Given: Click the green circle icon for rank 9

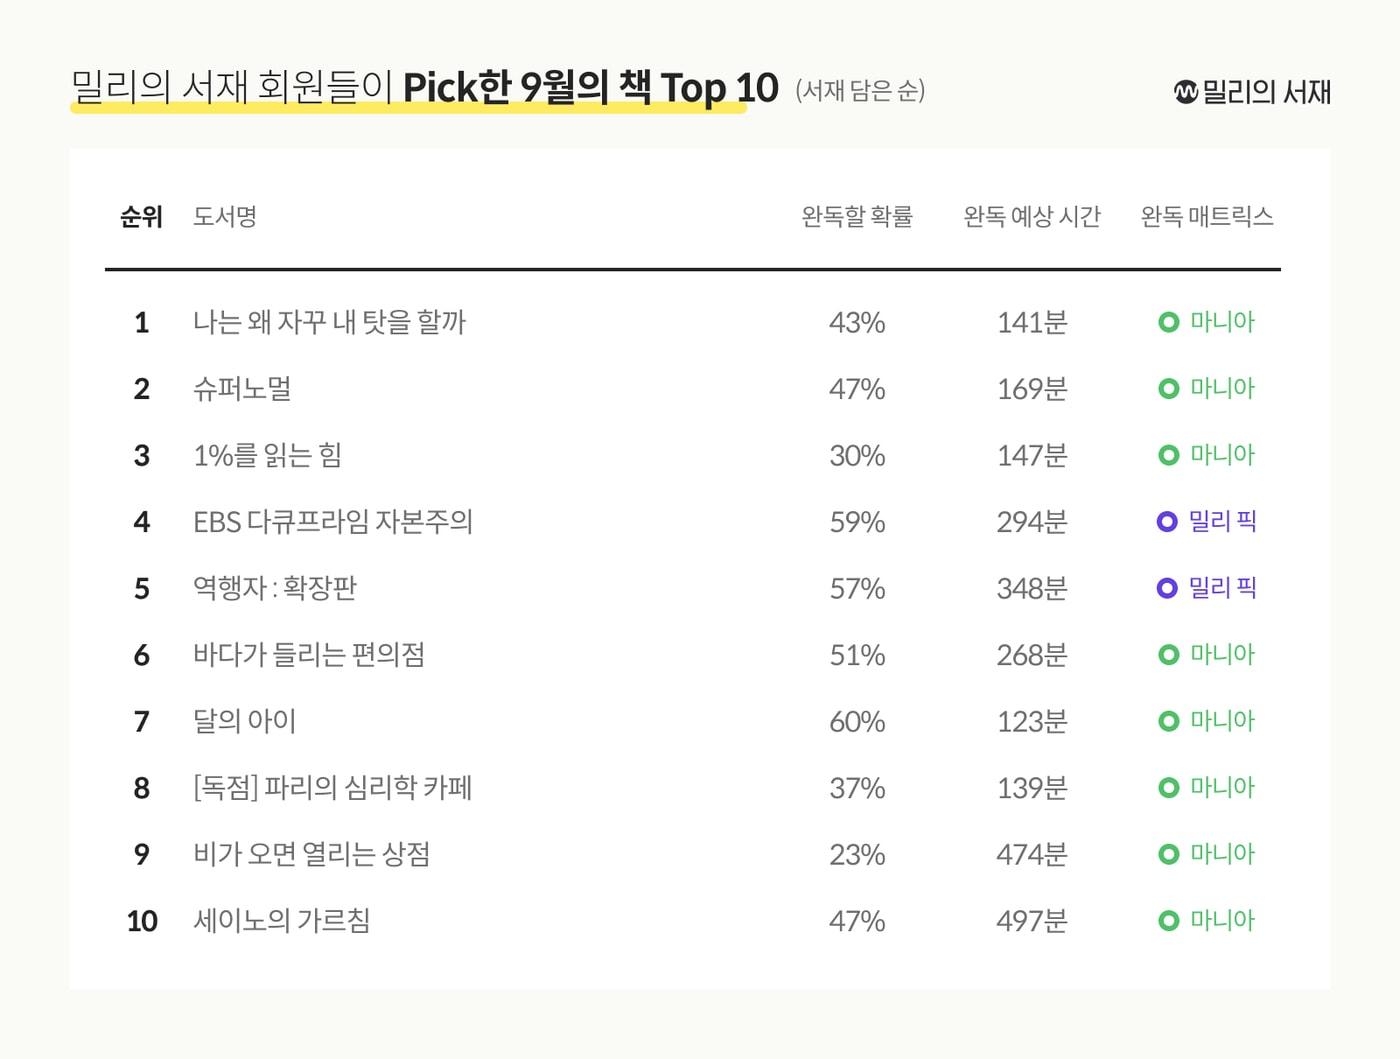Looking at the screenshot, I should [x=1168, y=854].
